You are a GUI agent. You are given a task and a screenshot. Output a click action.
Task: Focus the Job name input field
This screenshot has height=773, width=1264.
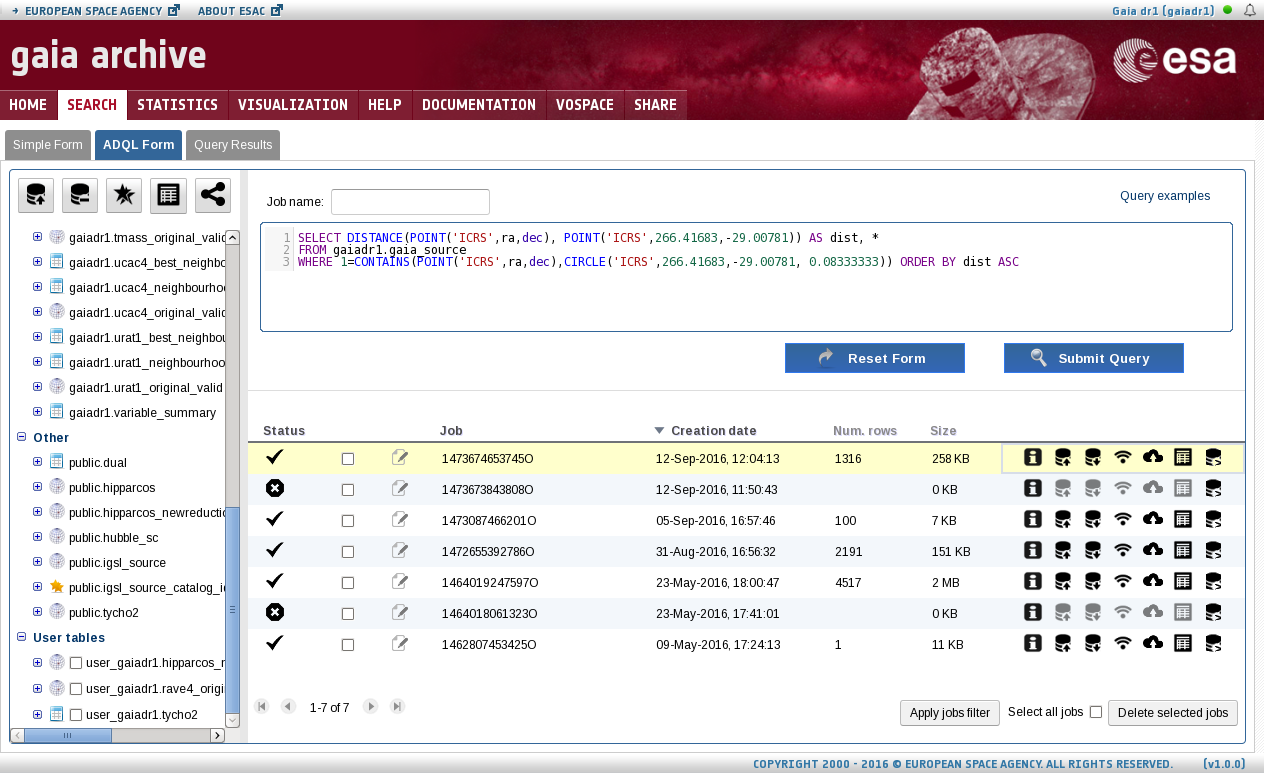tap(410, 202)
